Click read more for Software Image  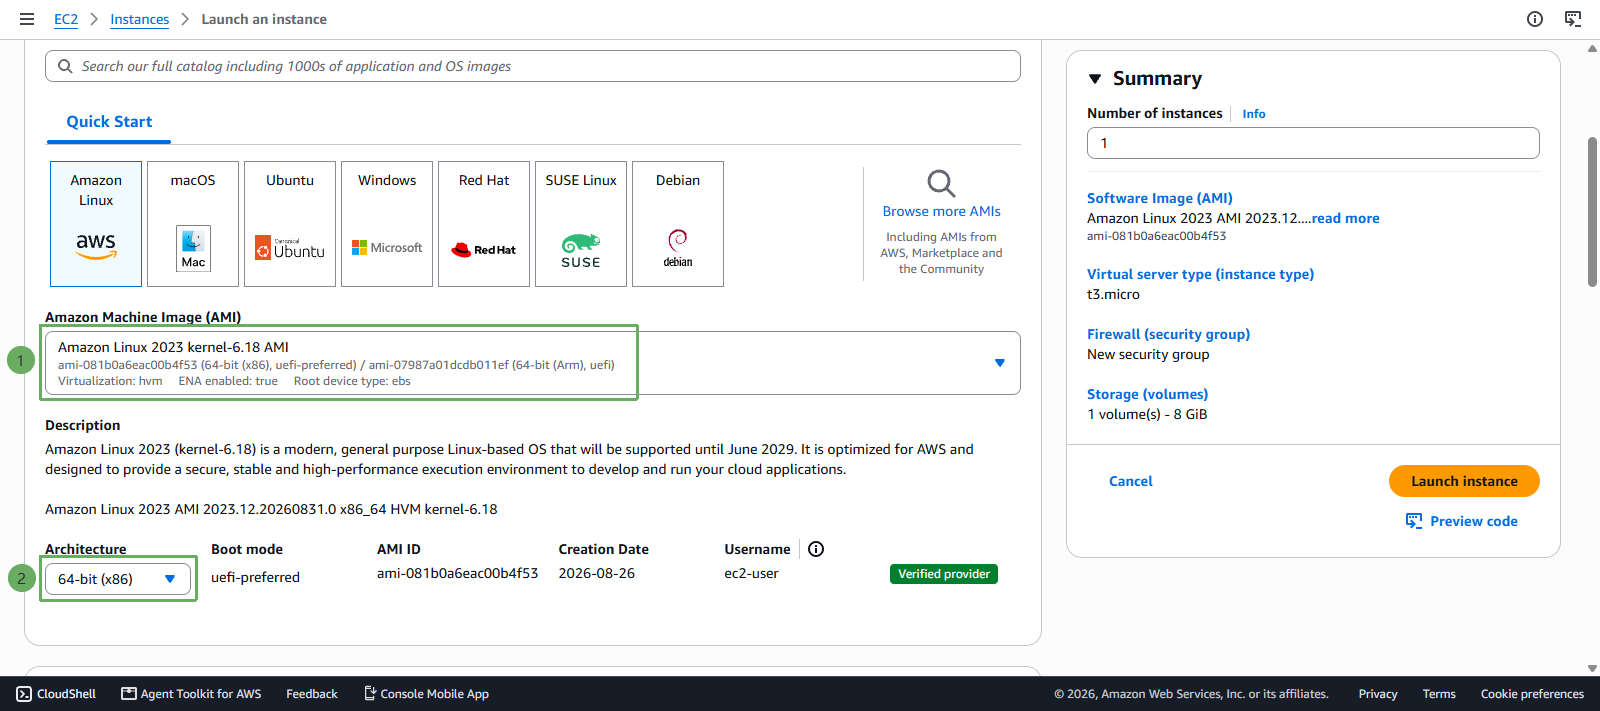coord(1345,218)
